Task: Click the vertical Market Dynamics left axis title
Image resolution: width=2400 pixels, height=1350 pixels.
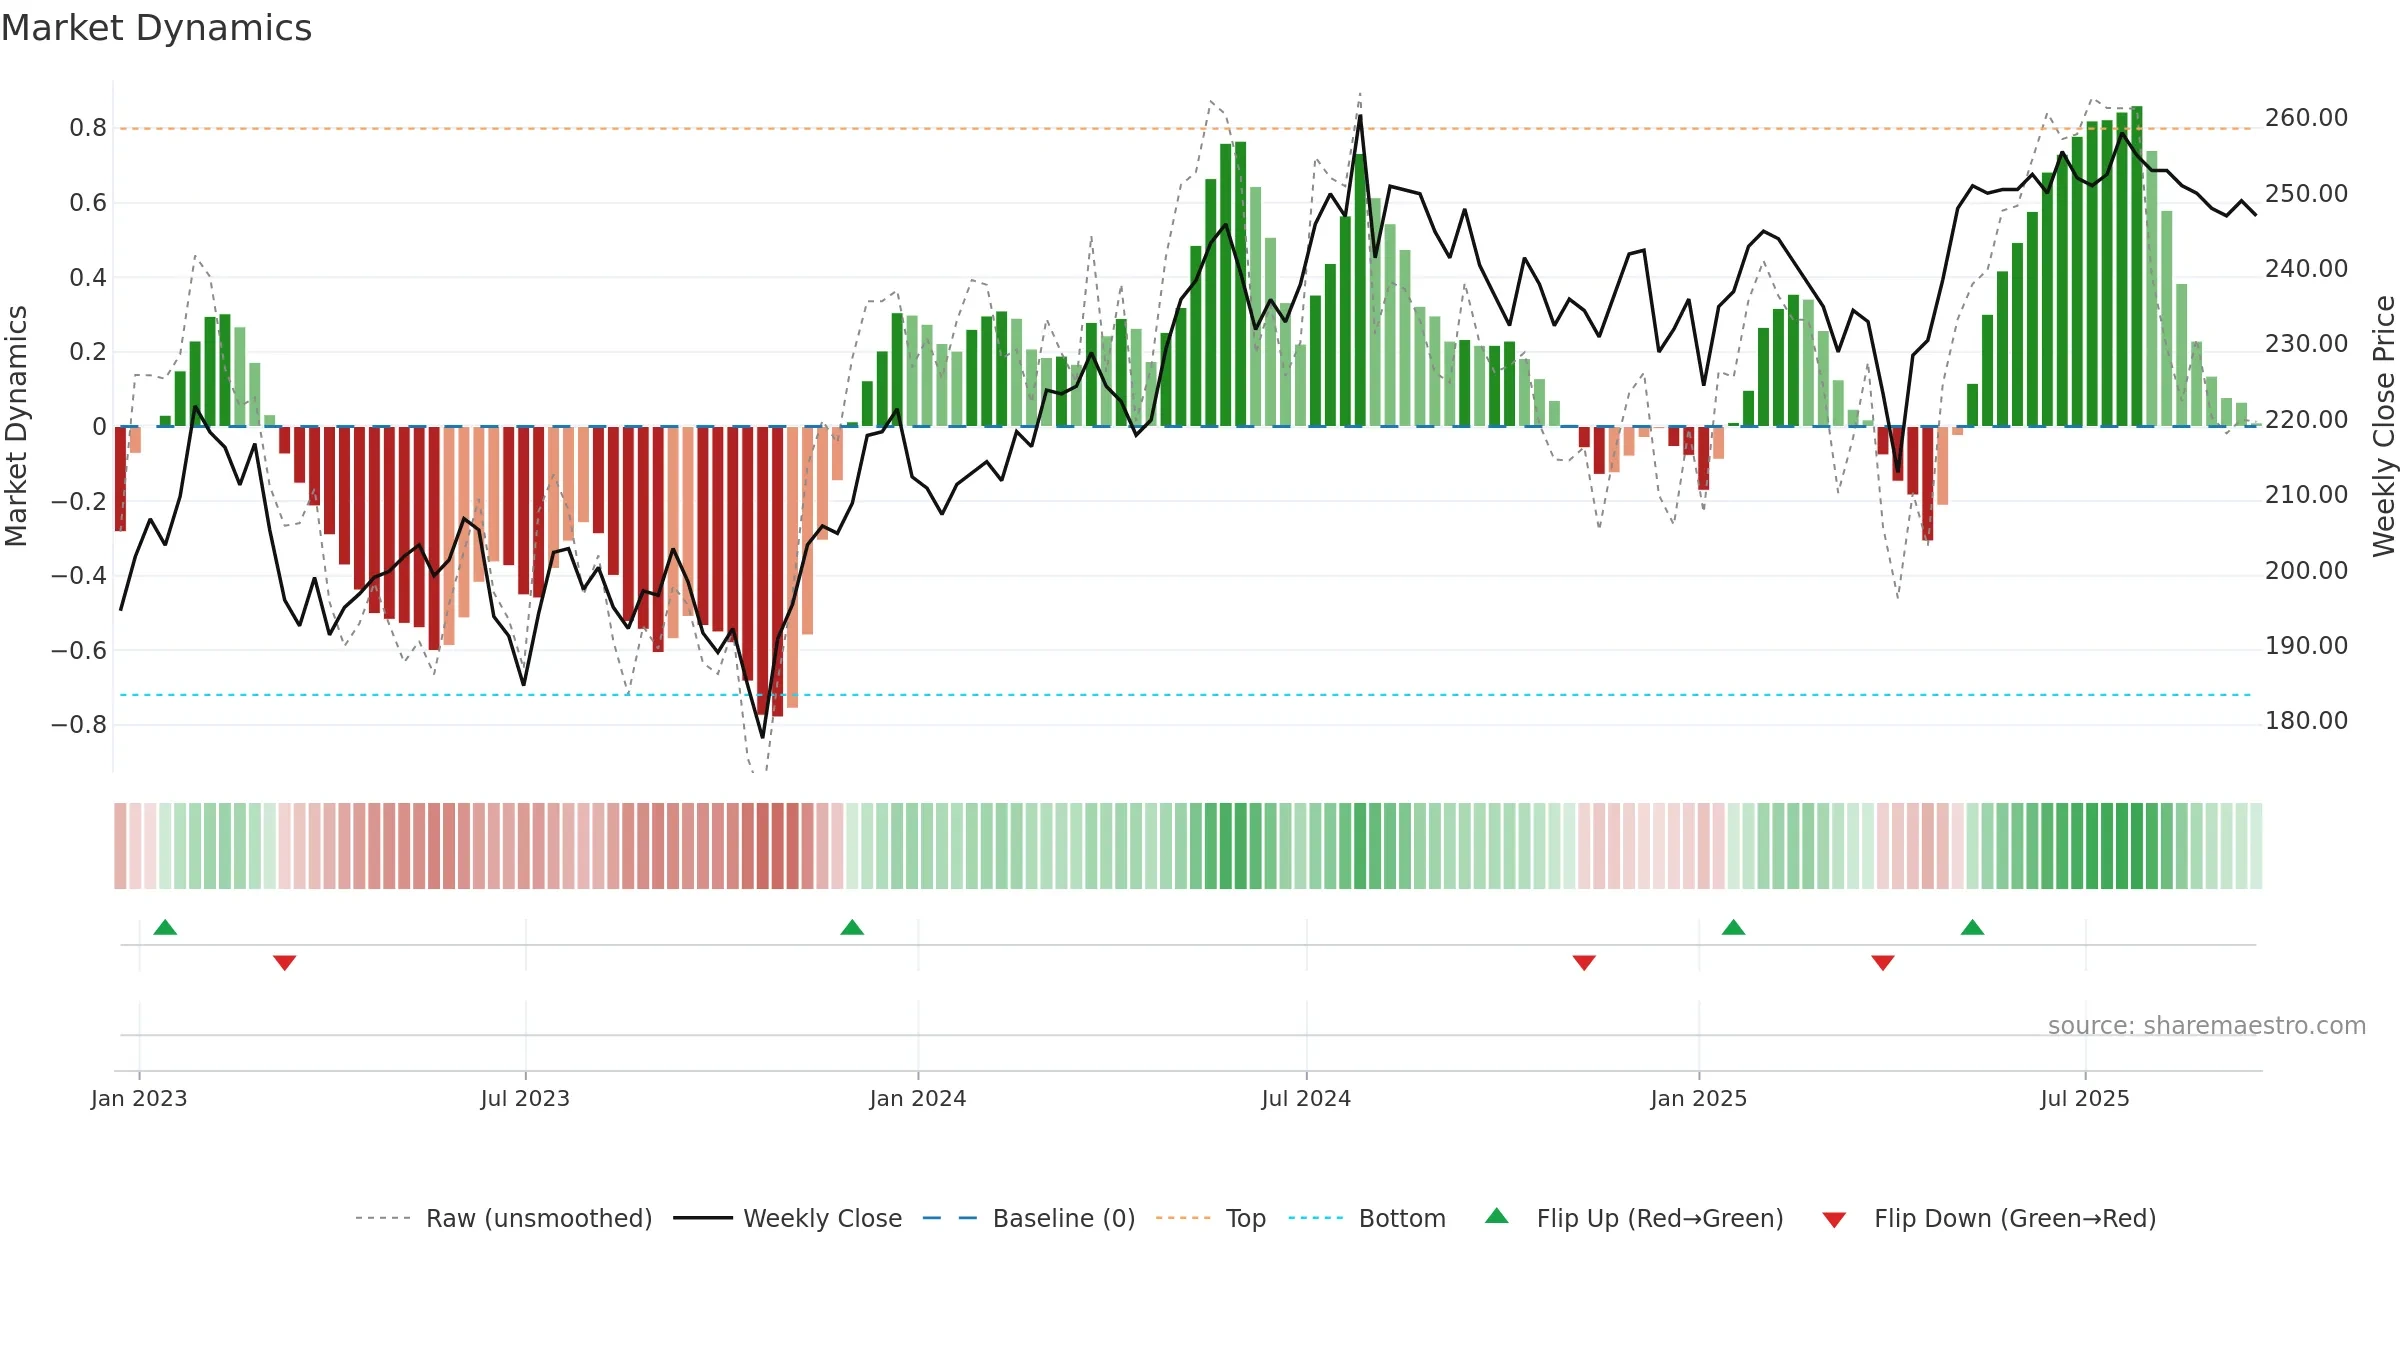Action: (16, 426)
